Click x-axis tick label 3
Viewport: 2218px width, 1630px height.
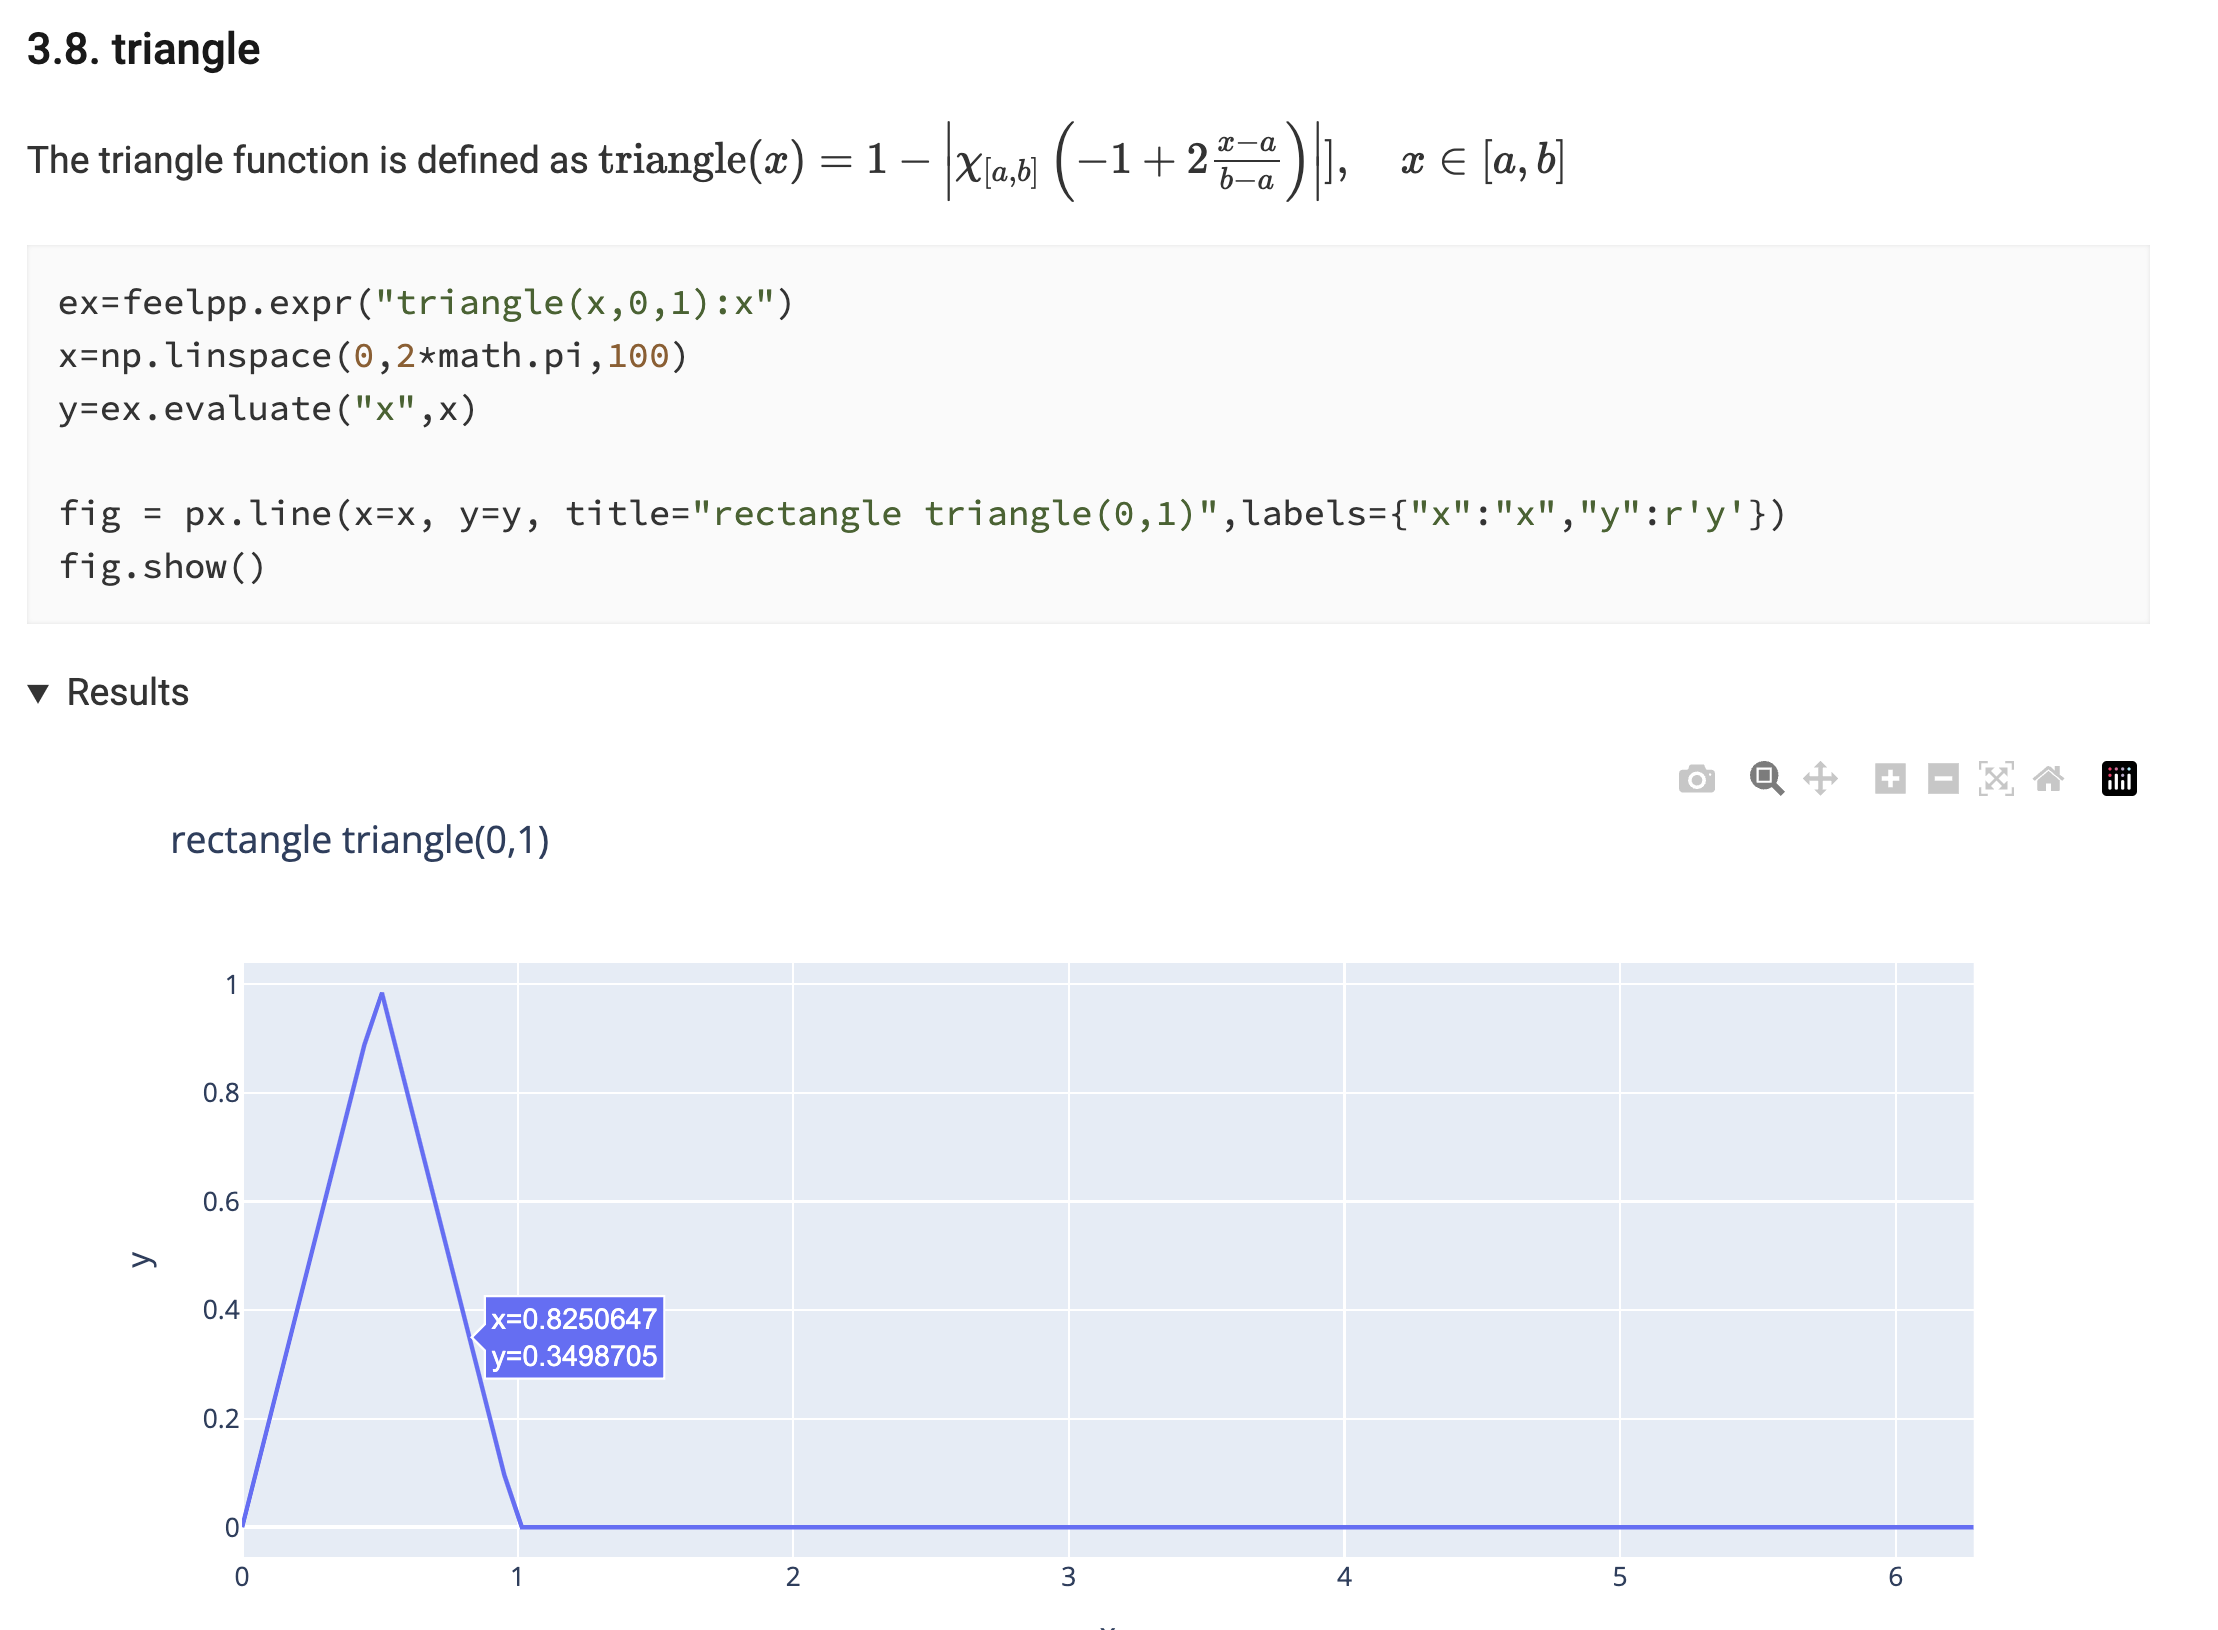tap(1068, 1577)
